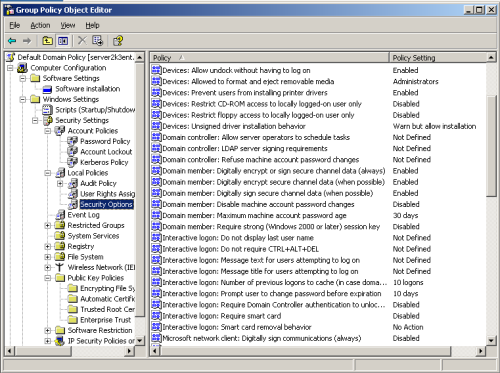Screen dimensions: 500x373
Task: Select the File System tree node
Action: (x=85, y=257)
